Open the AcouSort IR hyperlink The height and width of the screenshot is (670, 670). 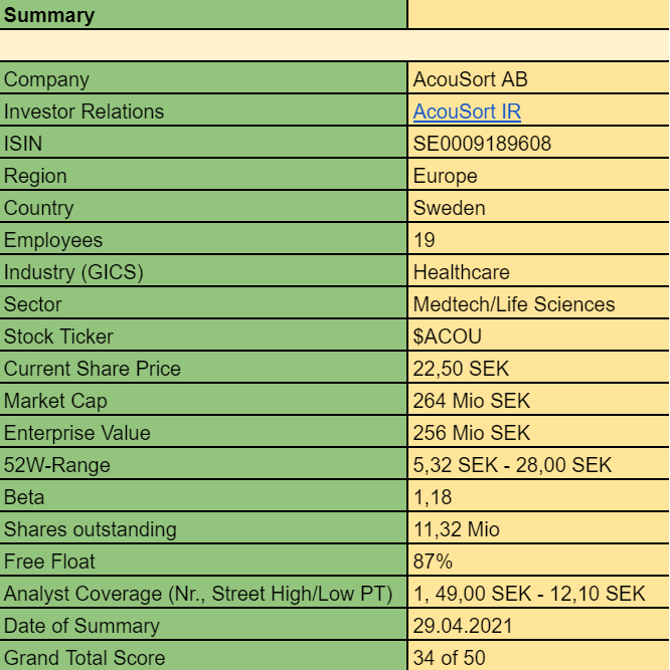coord(467,112)
